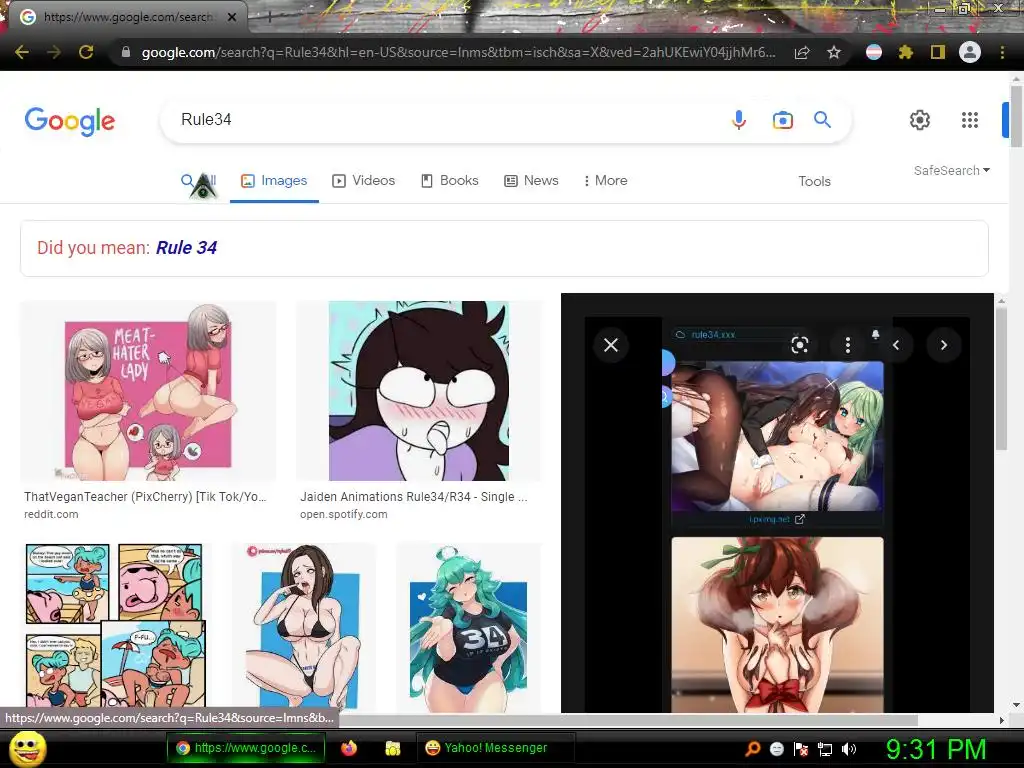Open the Google apps grid
Screen dimensions: 1024x768
[970, 120]
